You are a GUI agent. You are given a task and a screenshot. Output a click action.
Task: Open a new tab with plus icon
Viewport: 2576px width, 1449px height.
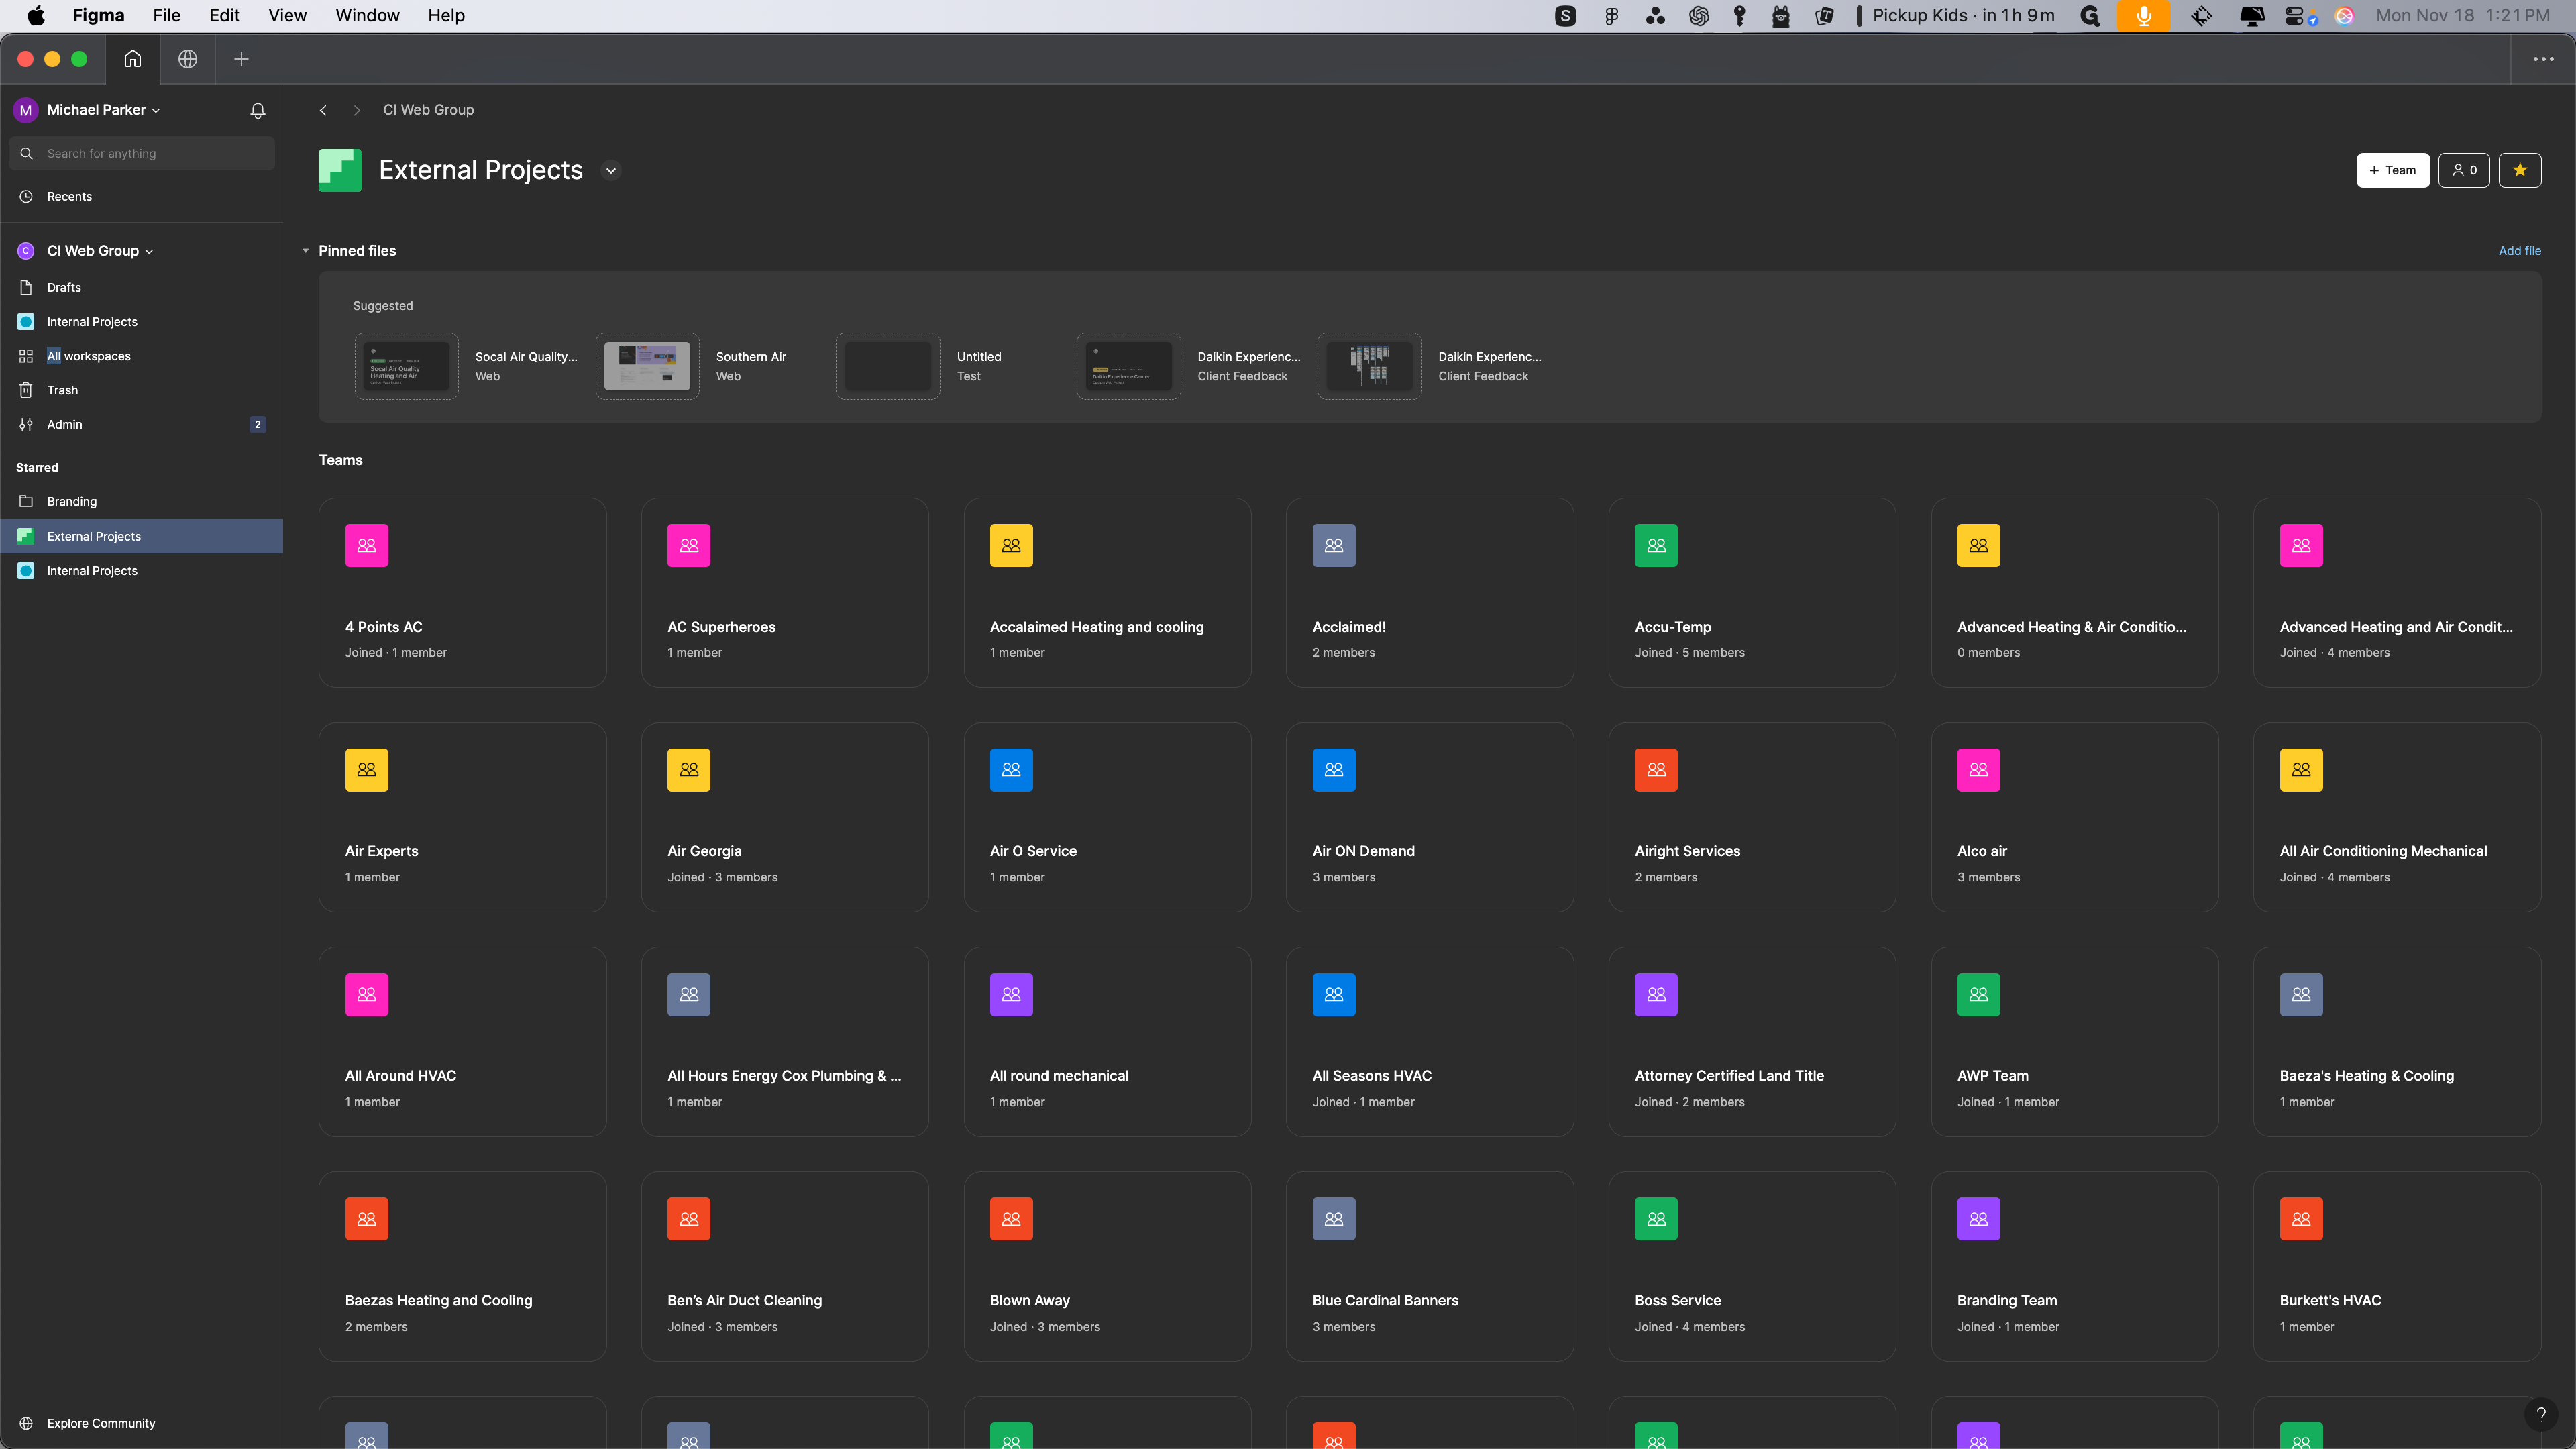(241, 59)
